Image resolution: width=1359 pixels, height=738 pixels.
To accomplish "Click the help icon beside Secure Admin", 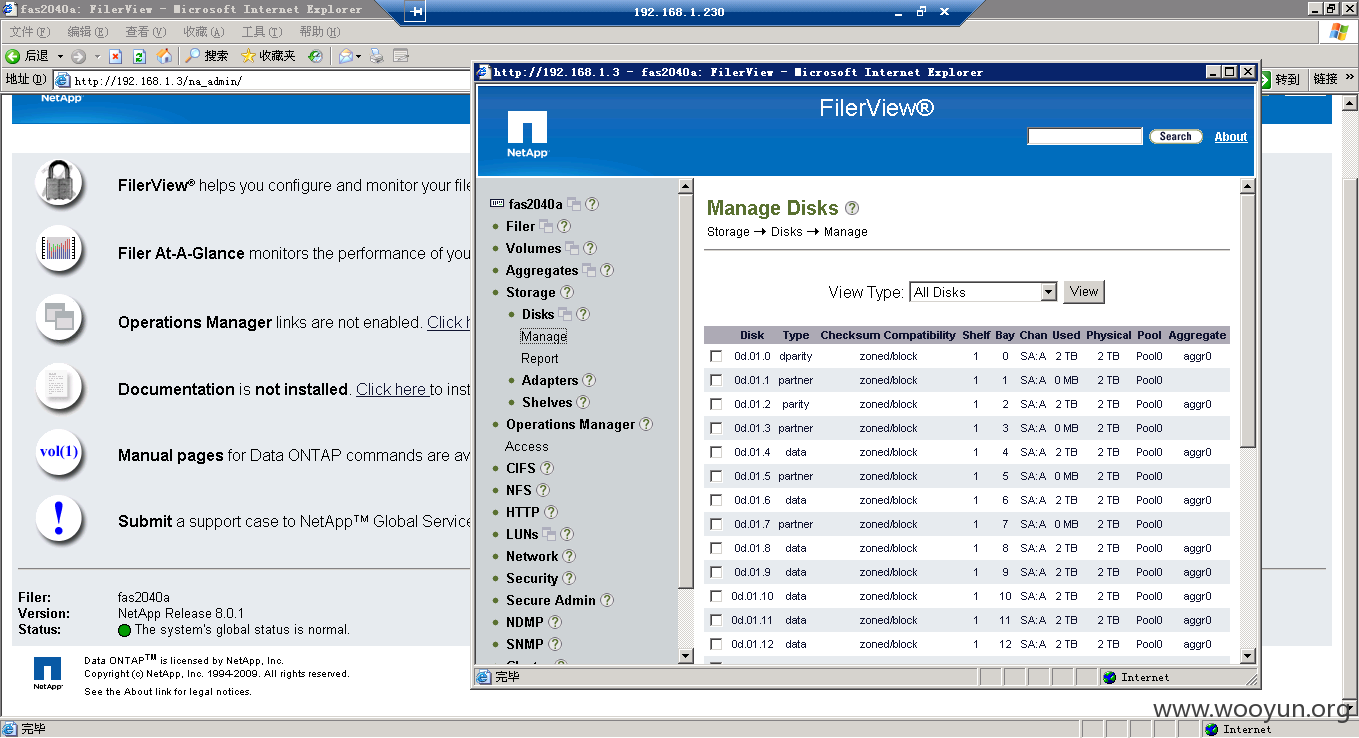I will coord(607,600).
